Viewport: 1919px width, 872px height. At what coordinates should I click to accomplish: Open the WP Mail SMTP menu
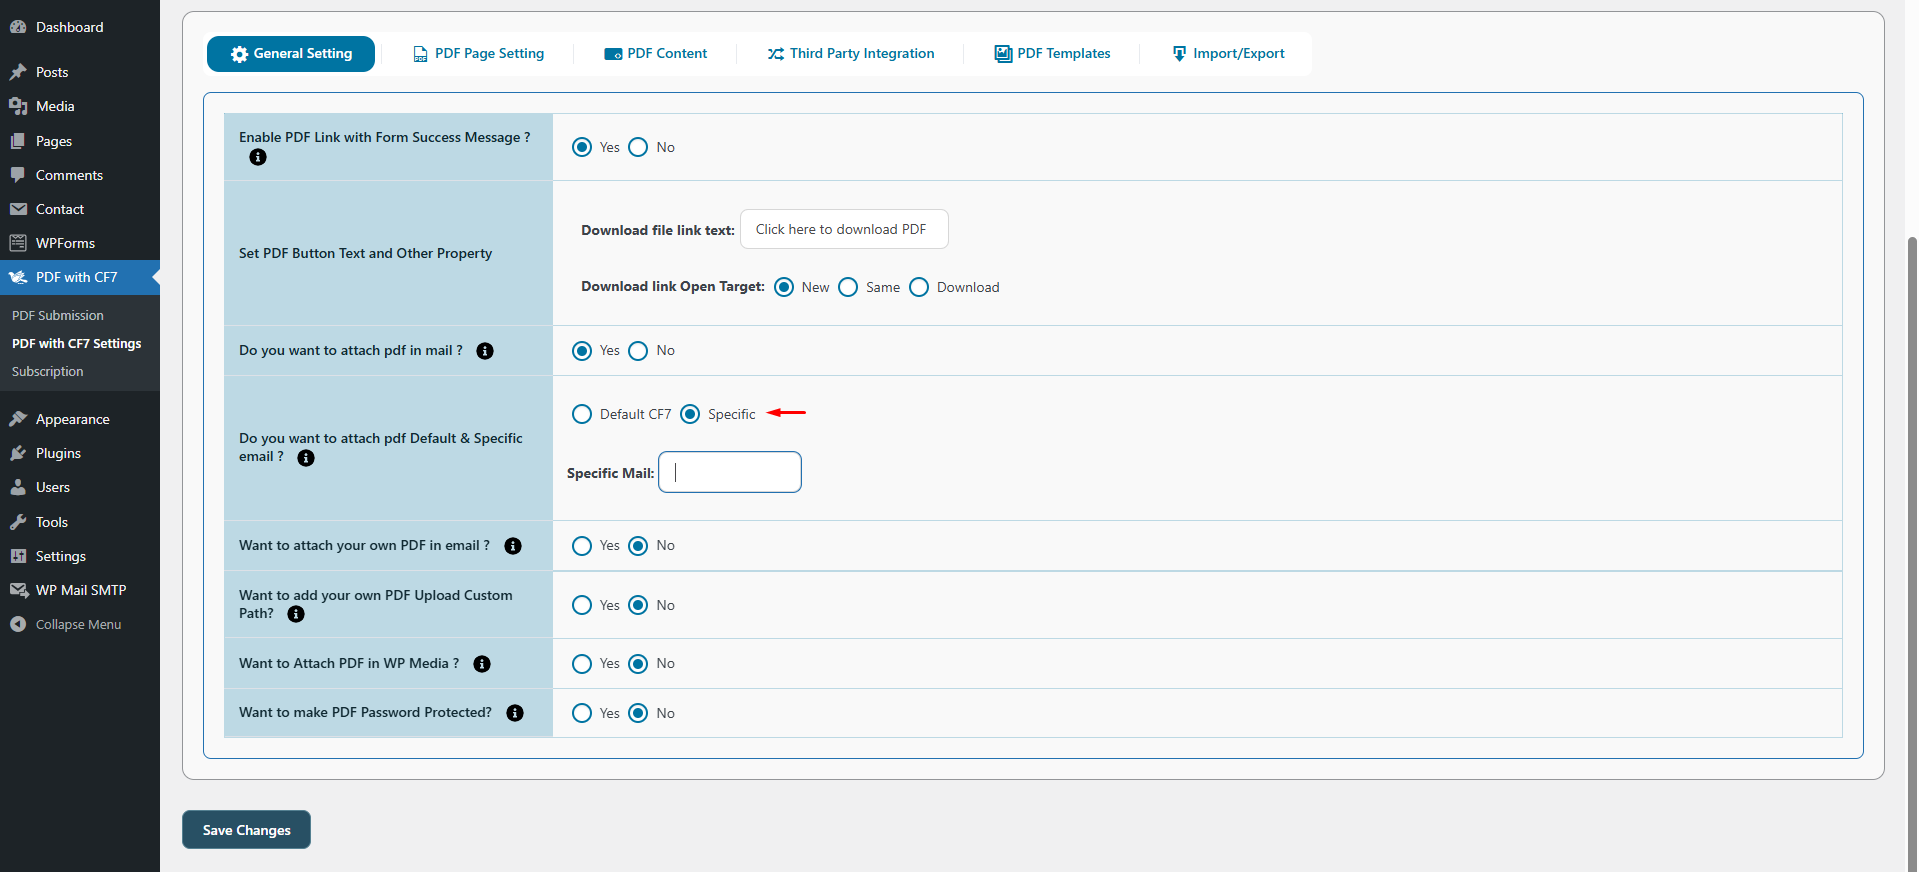tap(80, 590)
